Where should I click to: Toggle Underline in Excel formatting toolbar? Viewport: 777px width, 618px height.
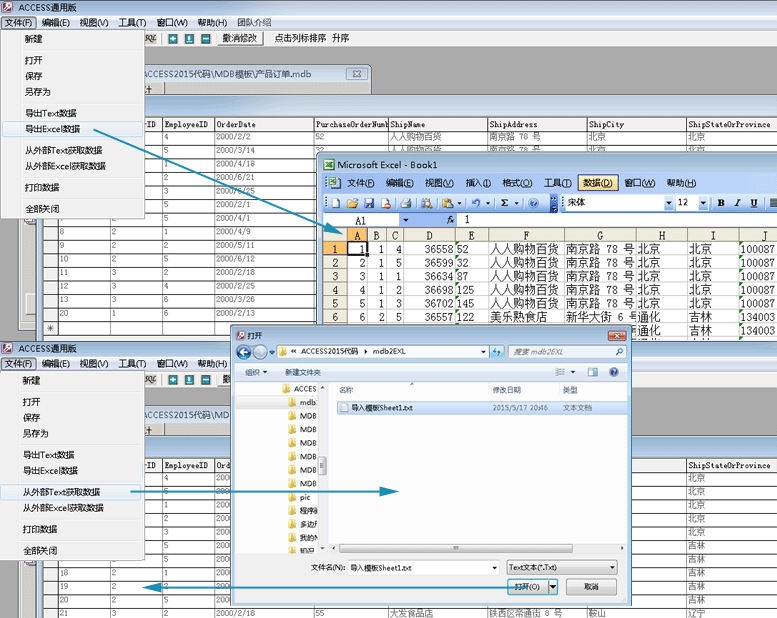coord(754,203)
